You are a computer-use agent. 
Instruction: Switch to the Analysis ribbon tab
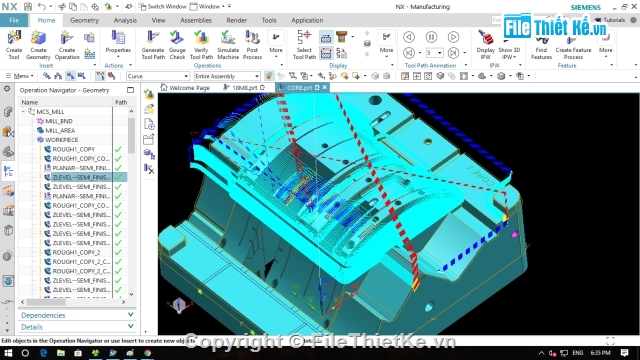coord(125,20)
